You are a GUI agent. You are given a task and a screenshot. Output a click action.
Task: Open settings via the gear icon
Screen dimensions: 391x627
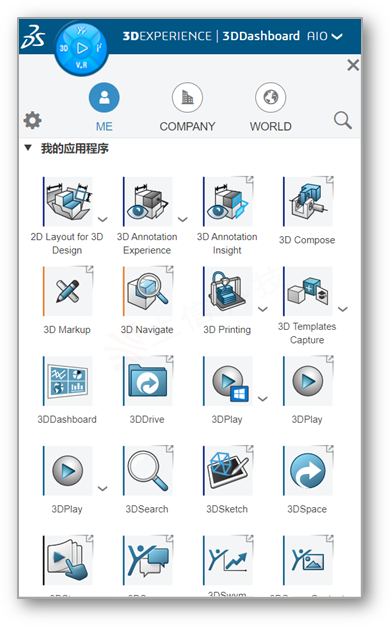[x=32, y=120]
